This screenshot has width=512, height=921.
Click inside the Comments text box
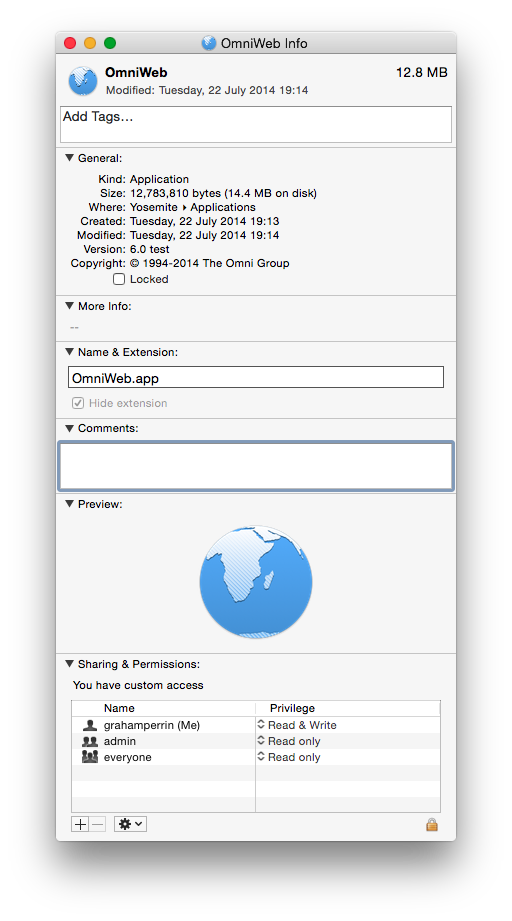tap(256, 466)
